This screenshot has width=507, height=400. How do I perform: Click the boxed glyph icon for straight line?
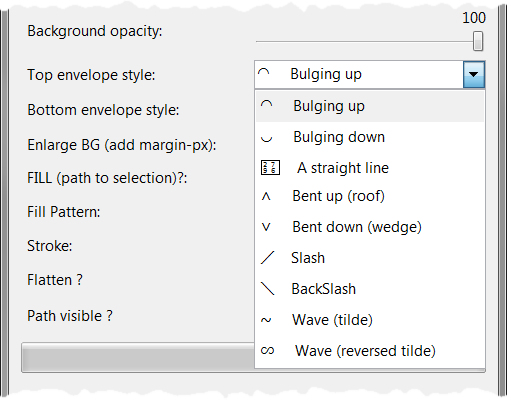pyautogui.click(x=270, y=168)
